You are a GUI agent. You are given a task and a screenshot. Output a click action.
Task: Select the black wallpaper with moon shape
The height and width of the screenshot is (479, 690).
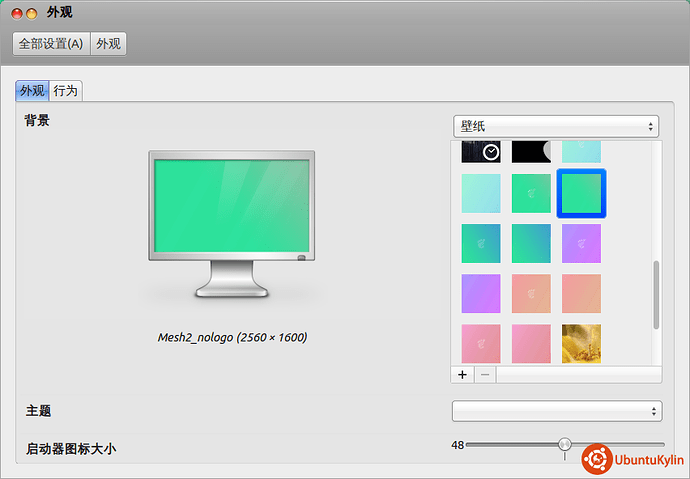(531, 151)
